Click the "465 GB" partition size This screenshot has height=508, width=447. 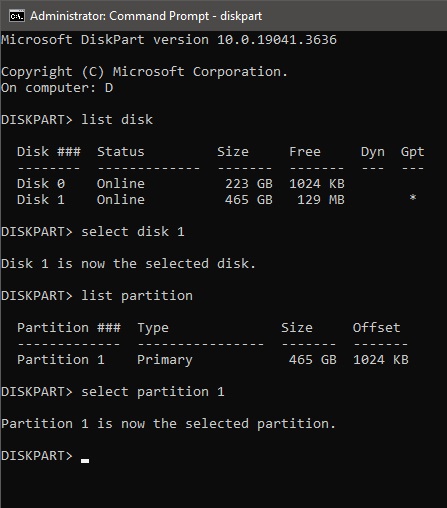(313, 360)
